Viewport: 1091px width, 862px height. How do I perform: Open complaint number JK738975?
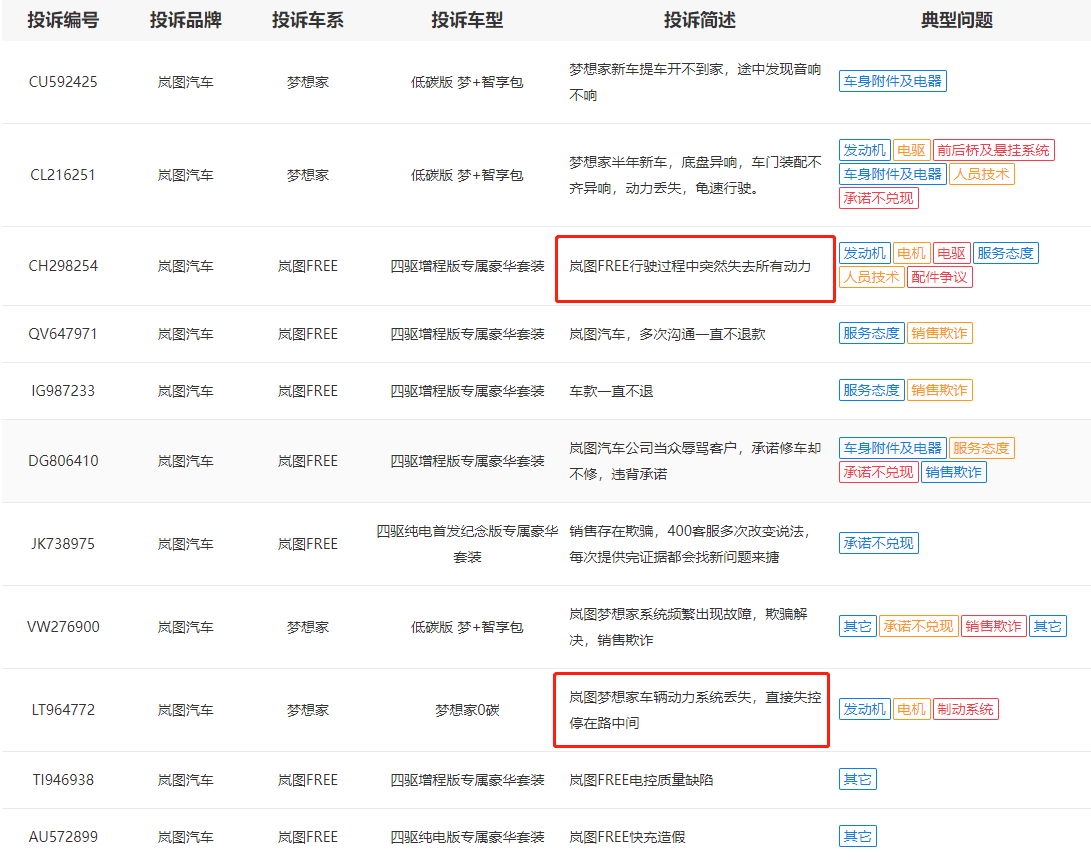63,544
